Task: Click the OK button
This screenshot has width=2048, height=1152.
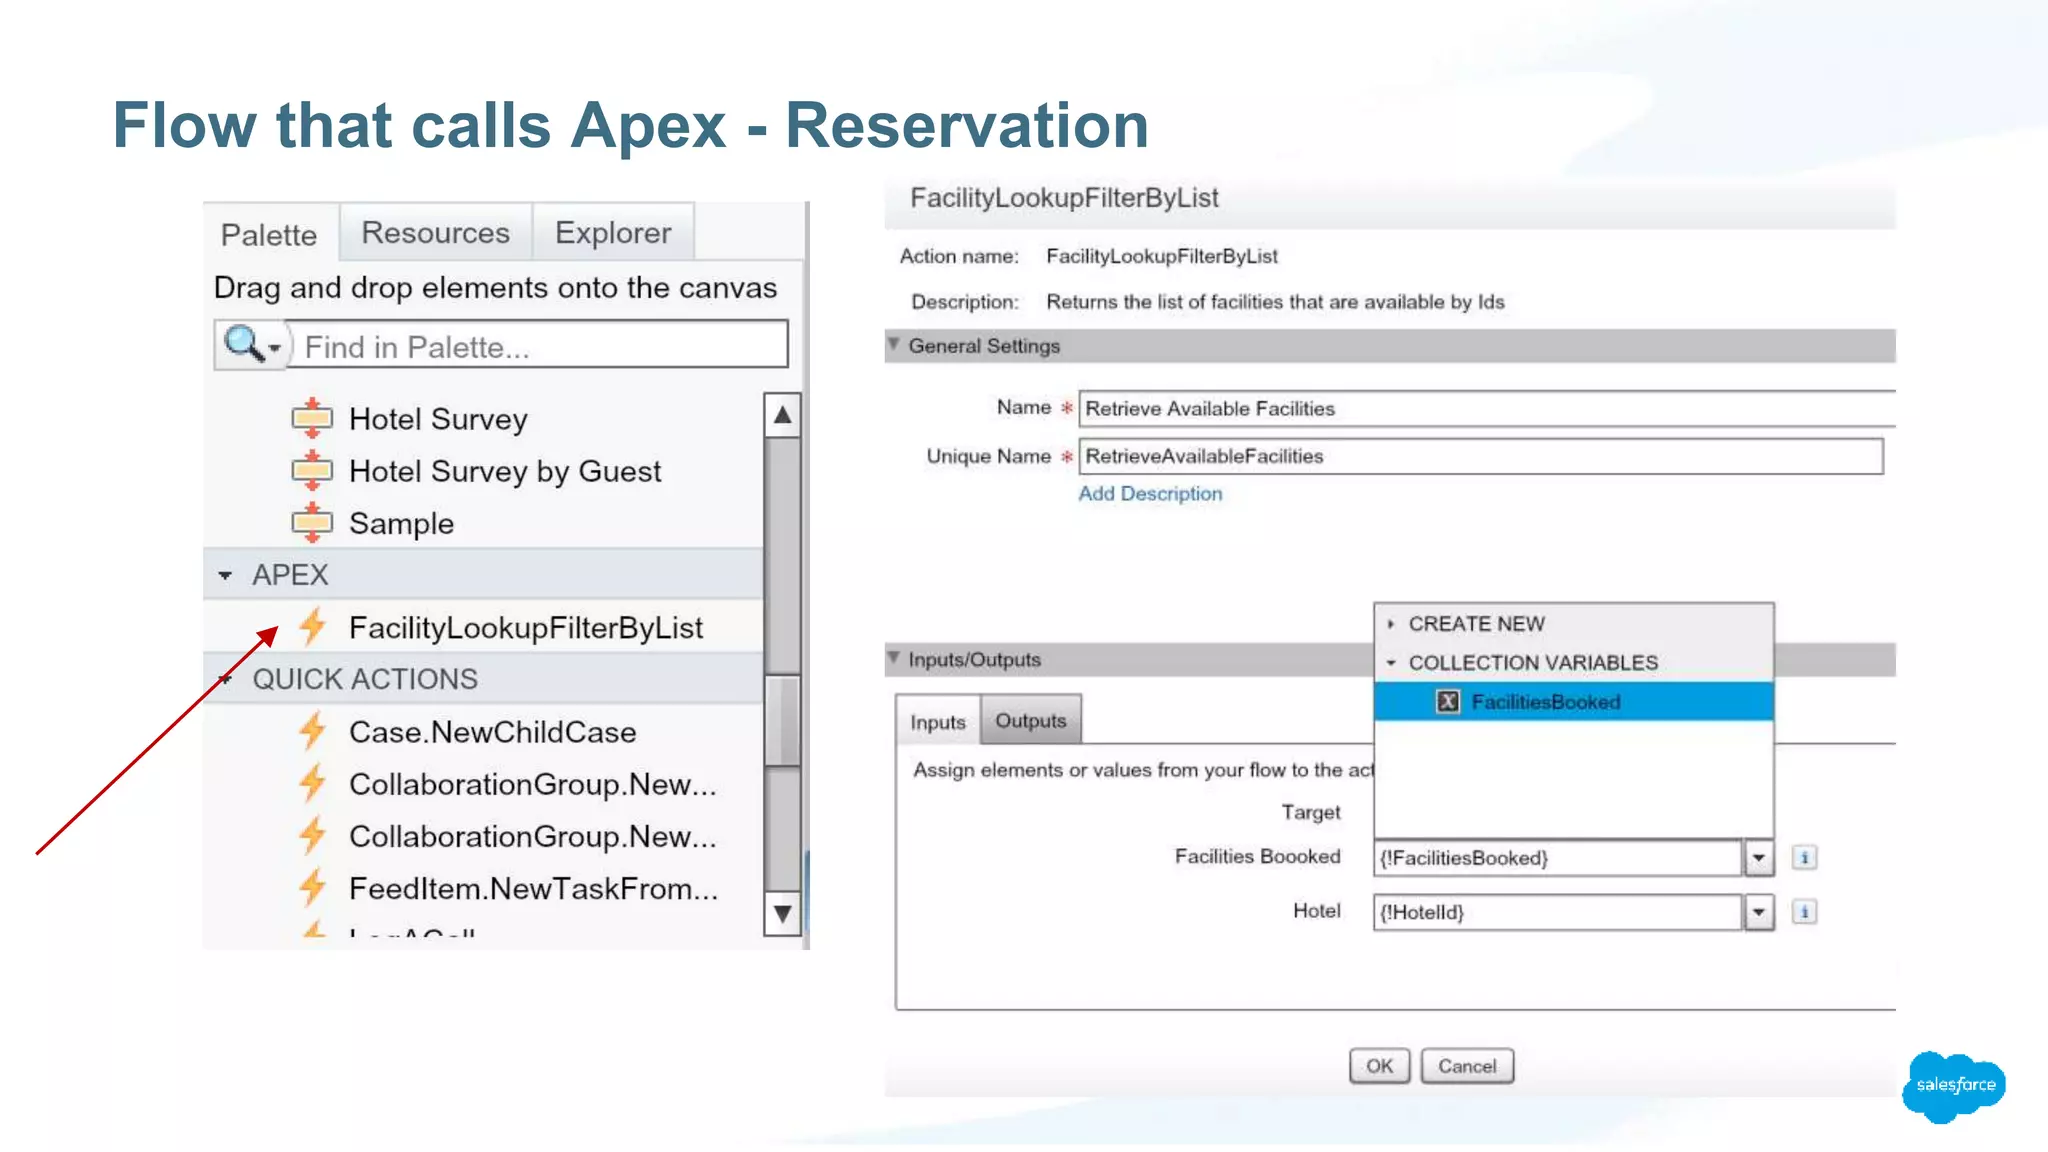Action: (x=1379, y=1065)
